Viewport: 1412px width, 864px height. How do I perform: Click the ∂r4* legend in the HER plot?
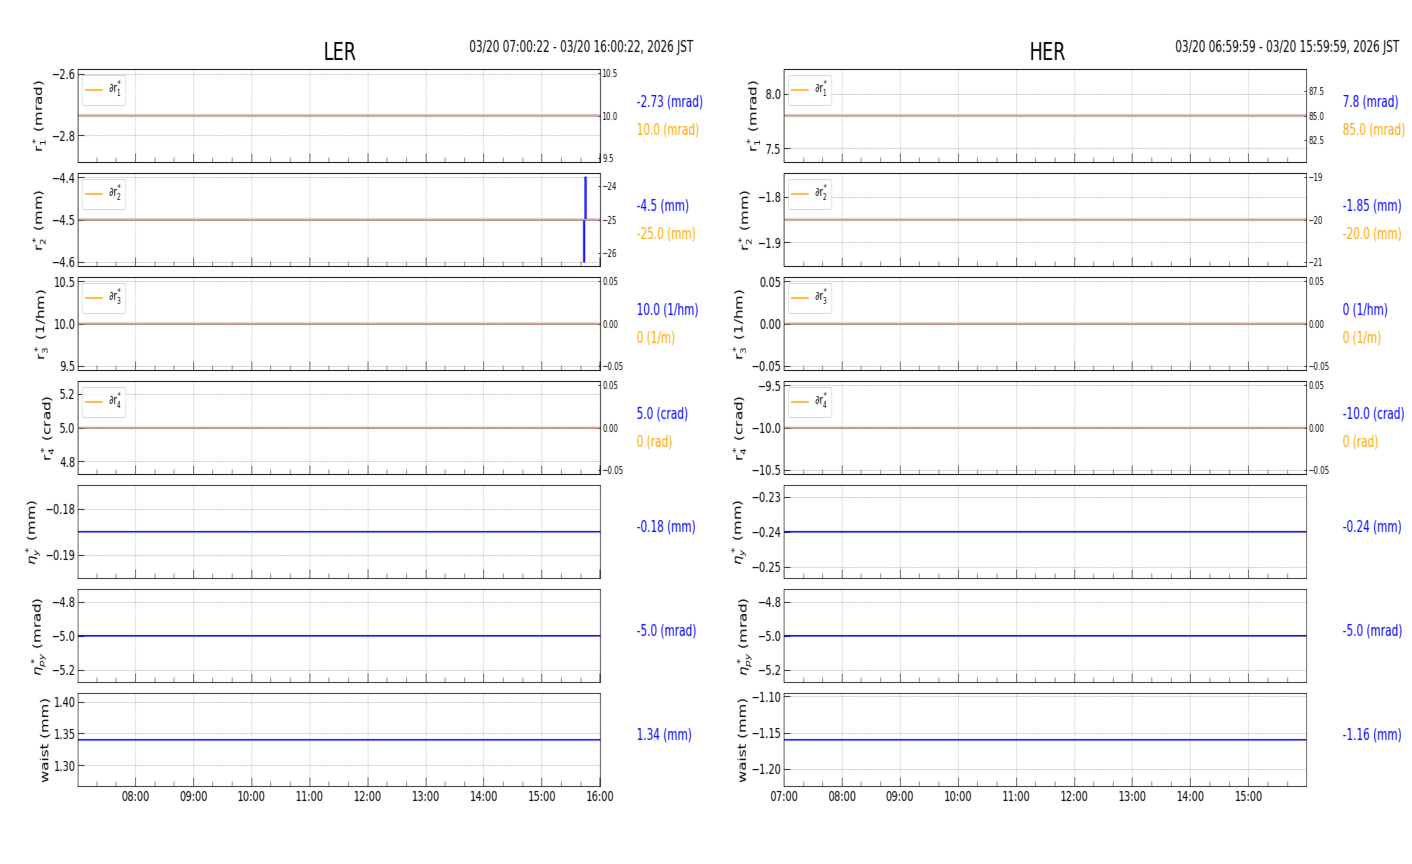tap(810, 402)
